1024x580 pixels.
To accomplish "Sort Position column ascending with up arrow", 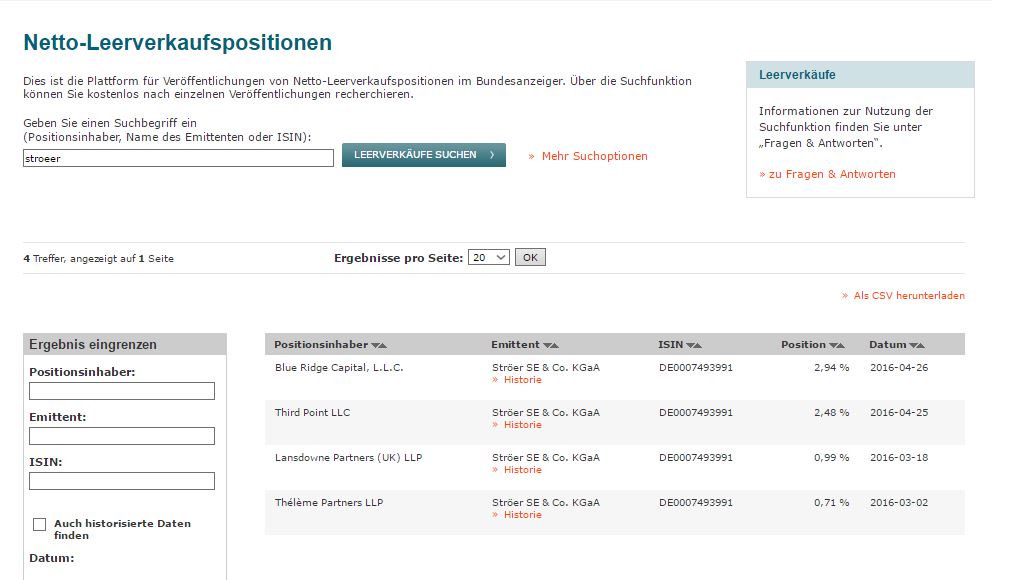I will pyautogui.click(x=841, y=345).
